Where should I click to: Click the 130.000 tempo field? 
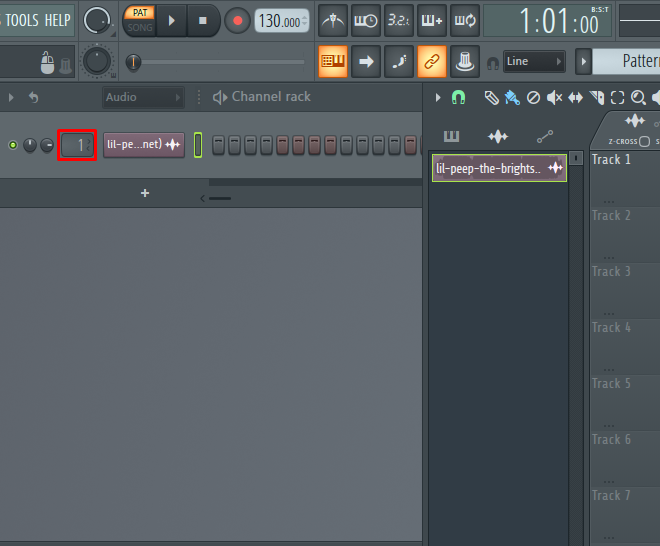282,21
